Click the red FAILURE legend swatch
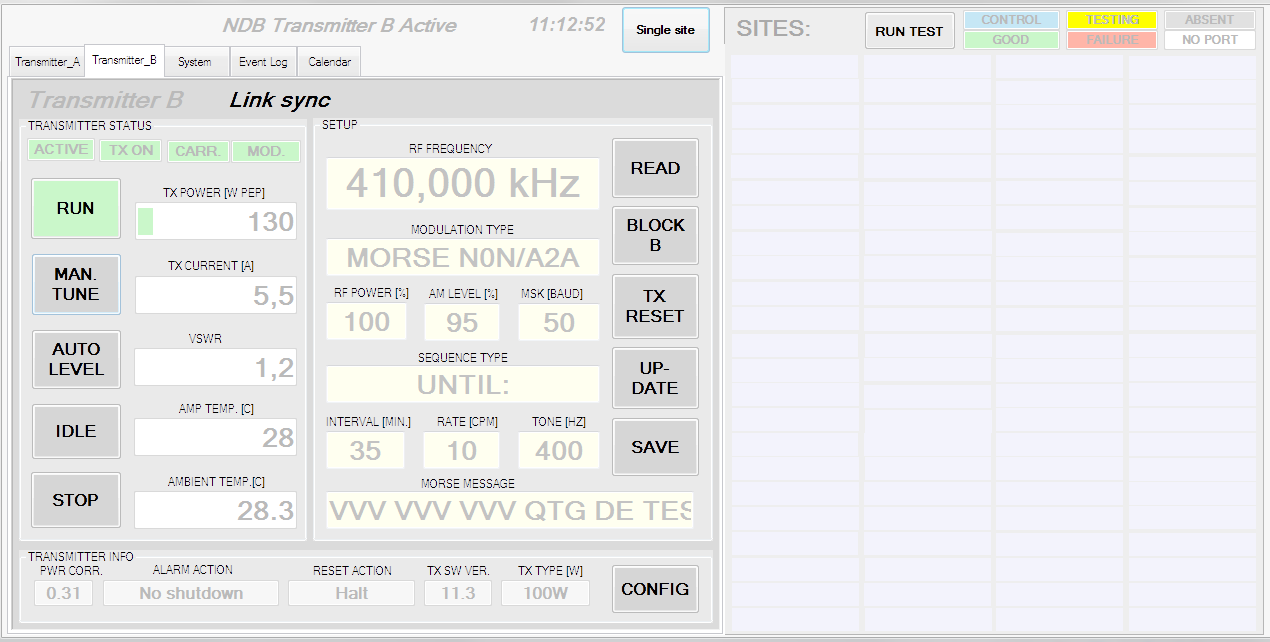Viewport: 1270px width, 642px height. click(1112, 40)
